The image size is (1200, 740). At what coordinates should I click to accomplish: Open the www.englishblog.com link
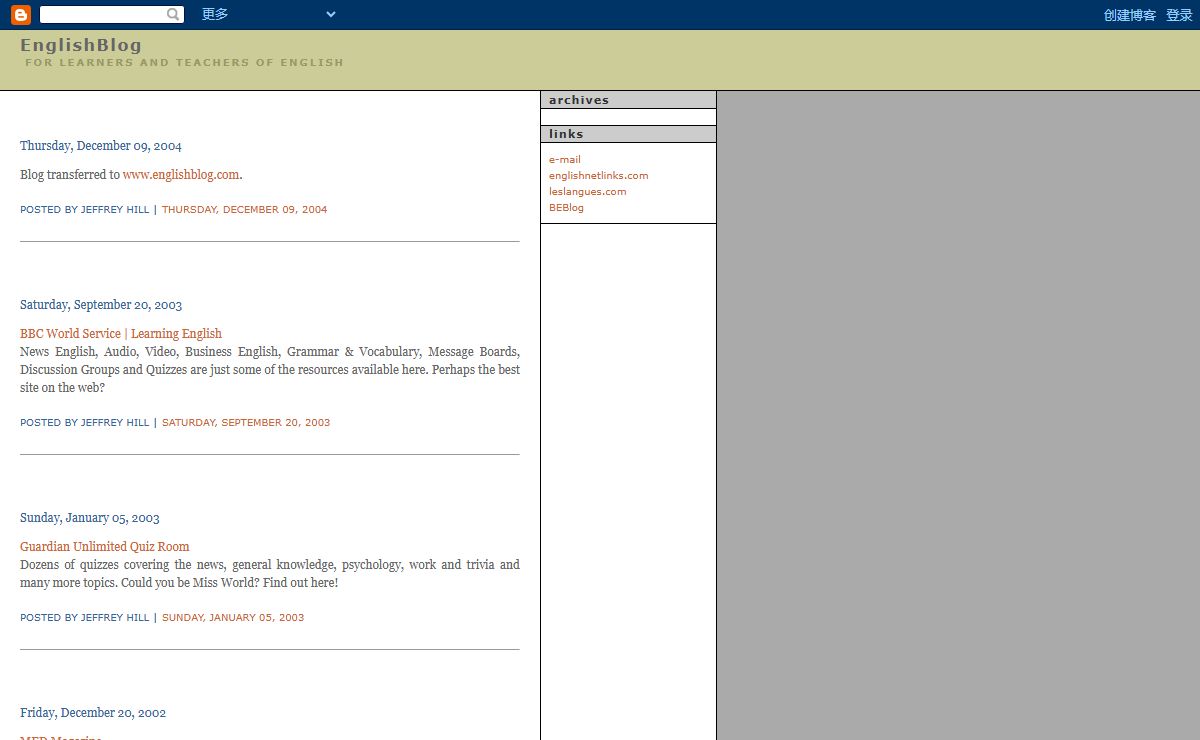point(181,175)
